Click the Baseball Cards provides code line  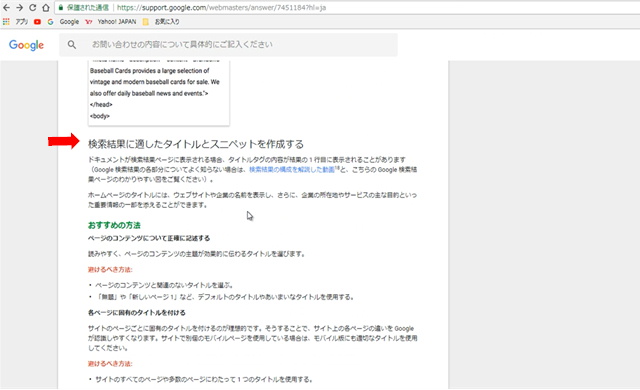tap(150, 71)
